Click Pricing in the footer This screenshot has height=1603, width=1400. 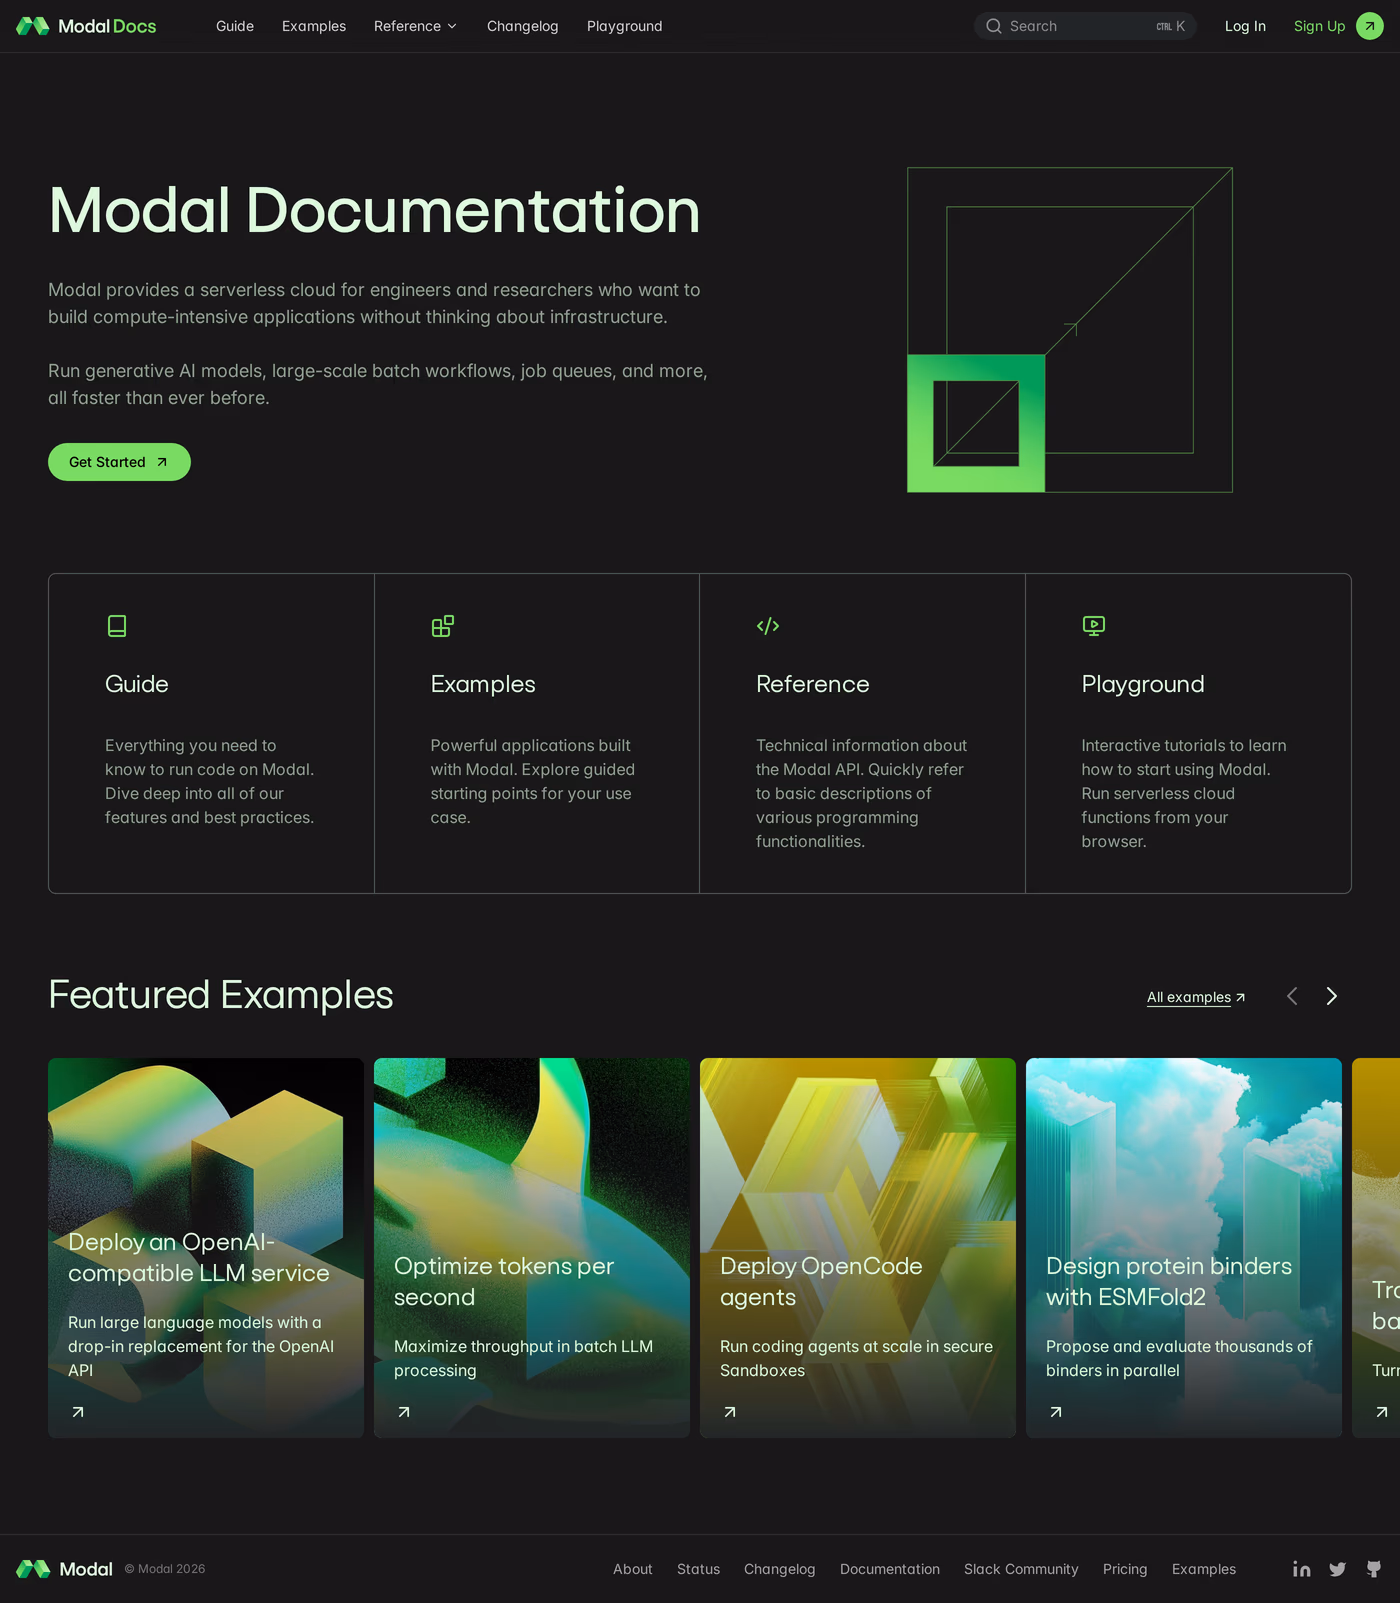point(1125,1569)
